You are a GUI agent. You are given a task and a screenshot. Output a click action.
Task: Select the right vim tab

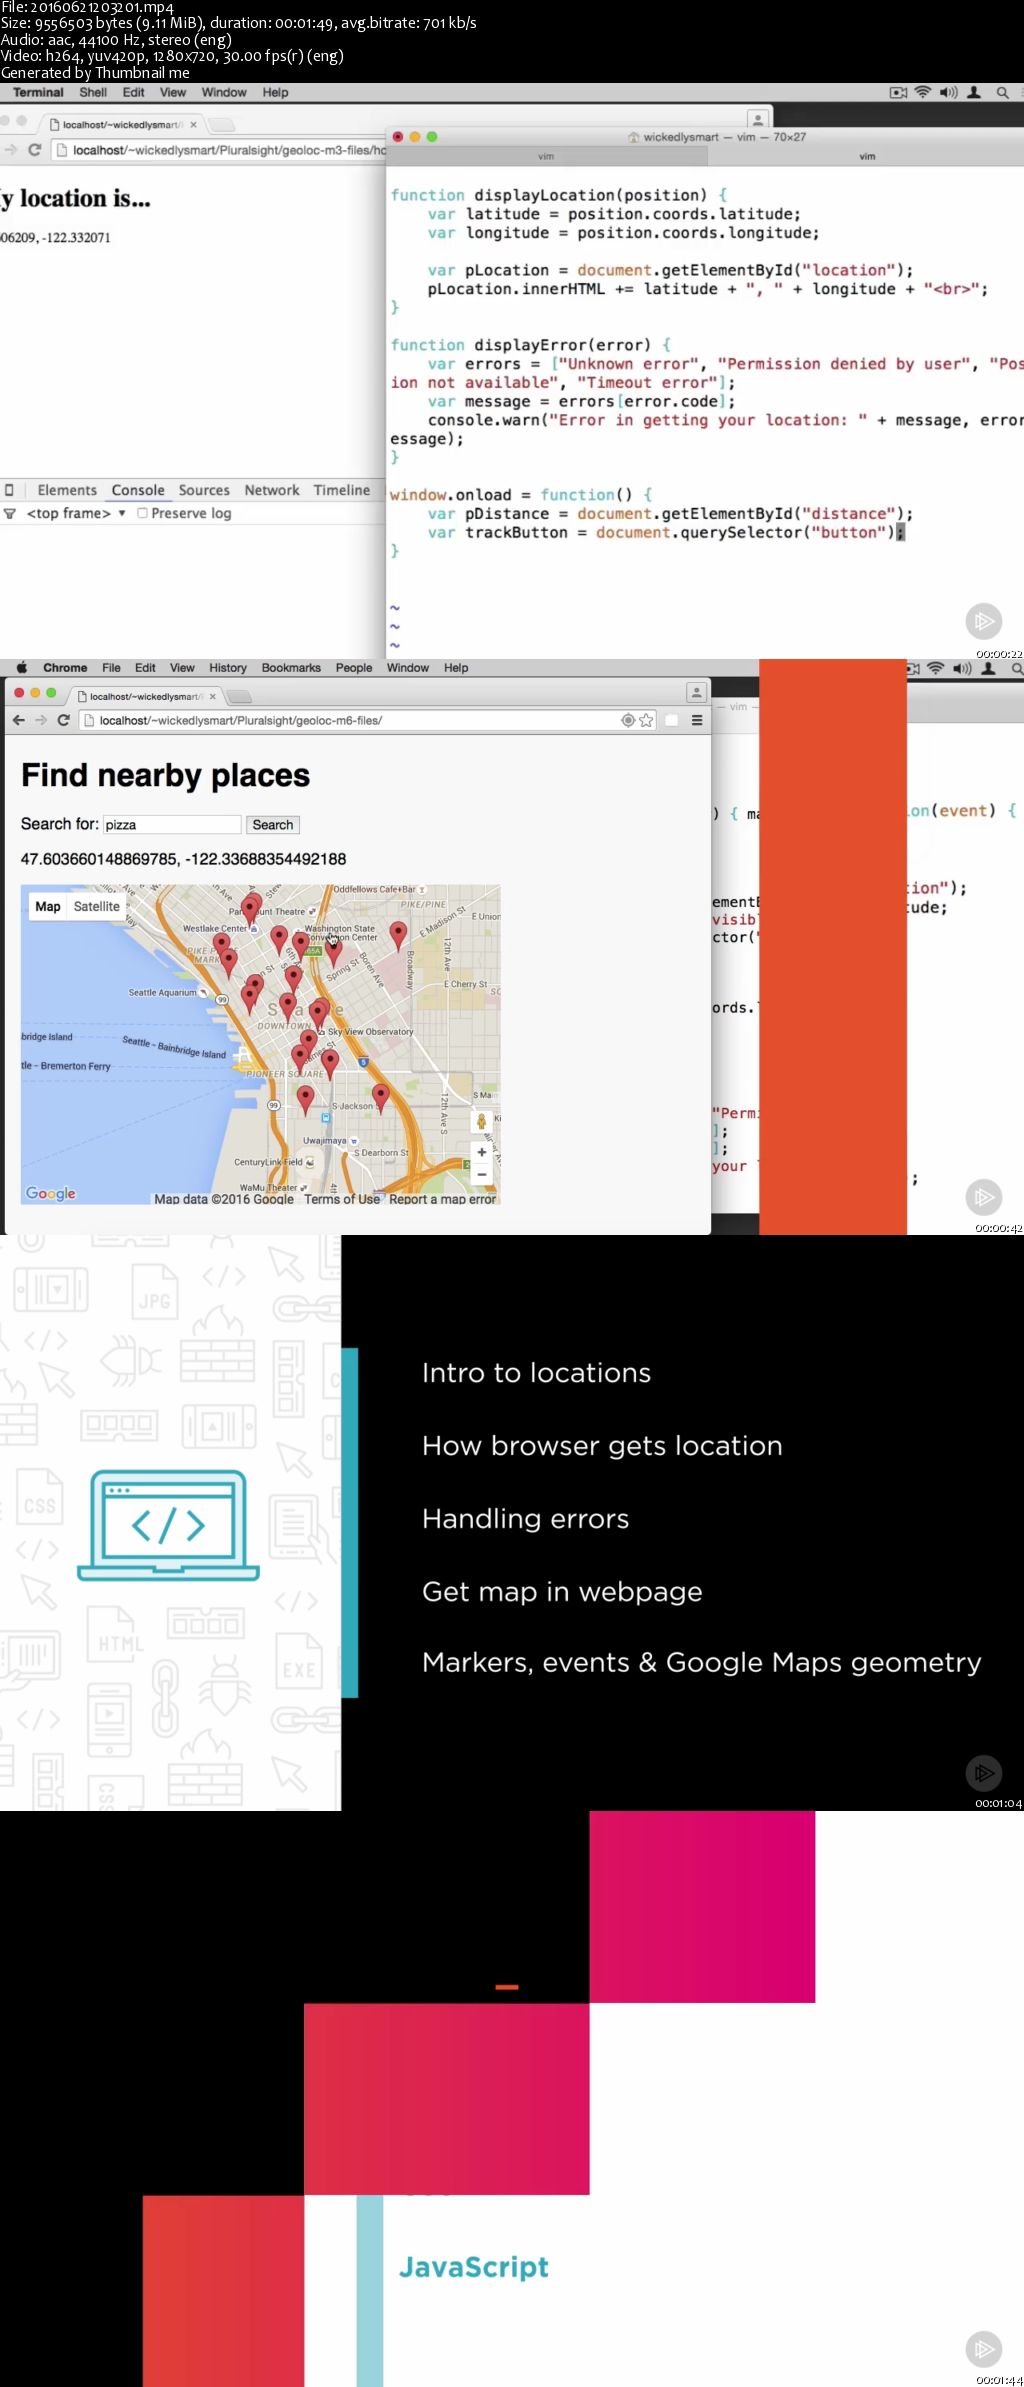coord(866,156)
